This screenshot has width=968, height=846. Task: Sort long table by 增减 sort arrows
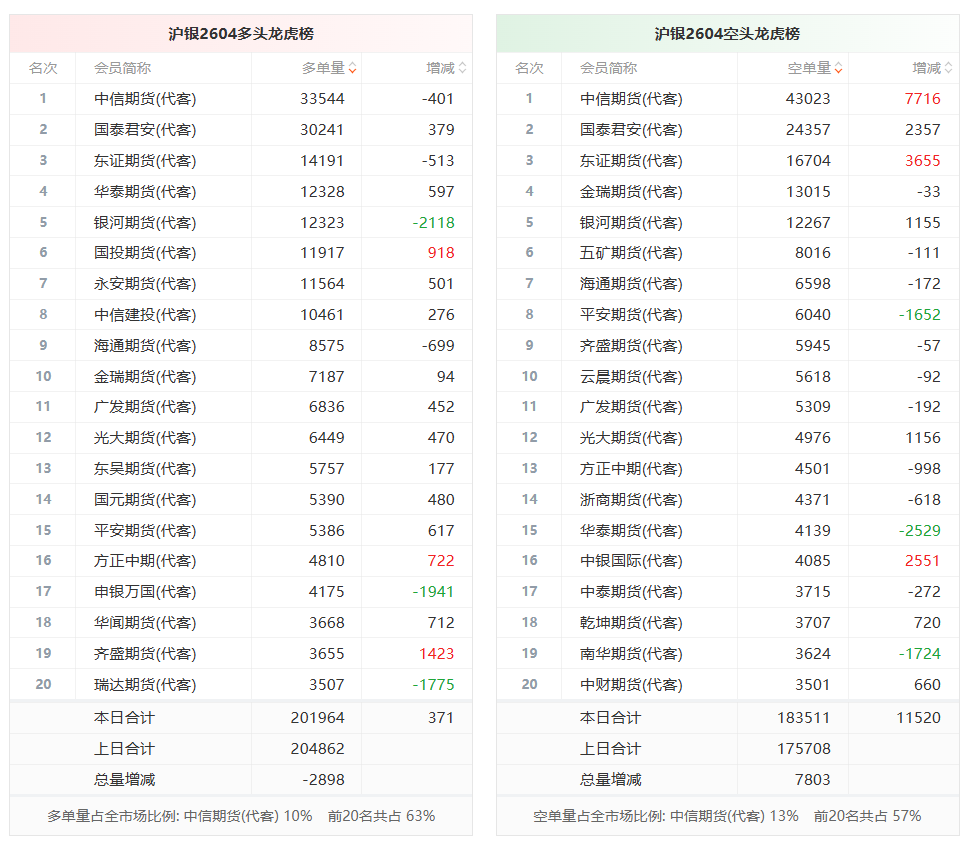tap(462, 68)
